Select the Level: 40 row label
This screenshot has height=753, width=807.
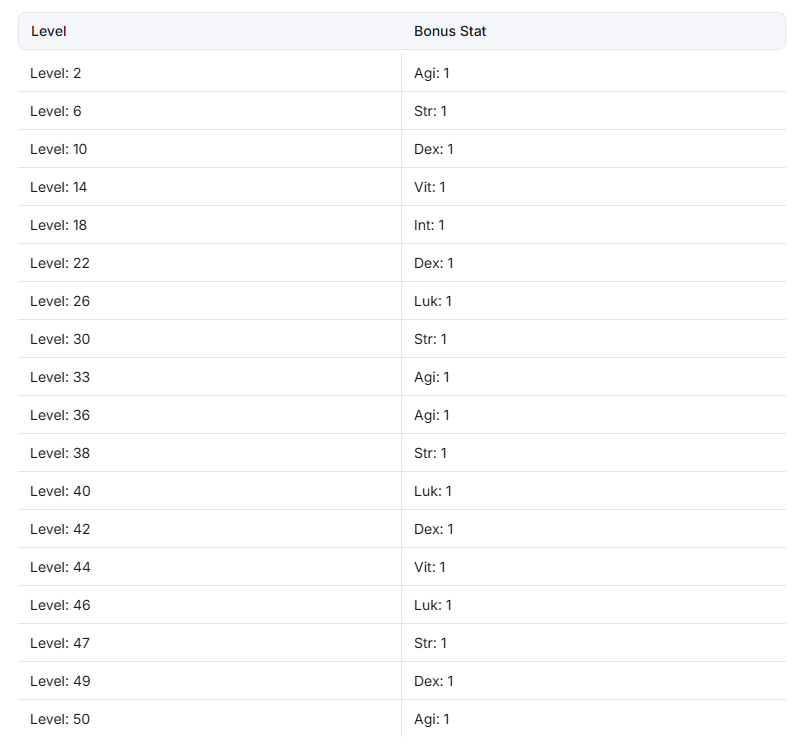60,492
